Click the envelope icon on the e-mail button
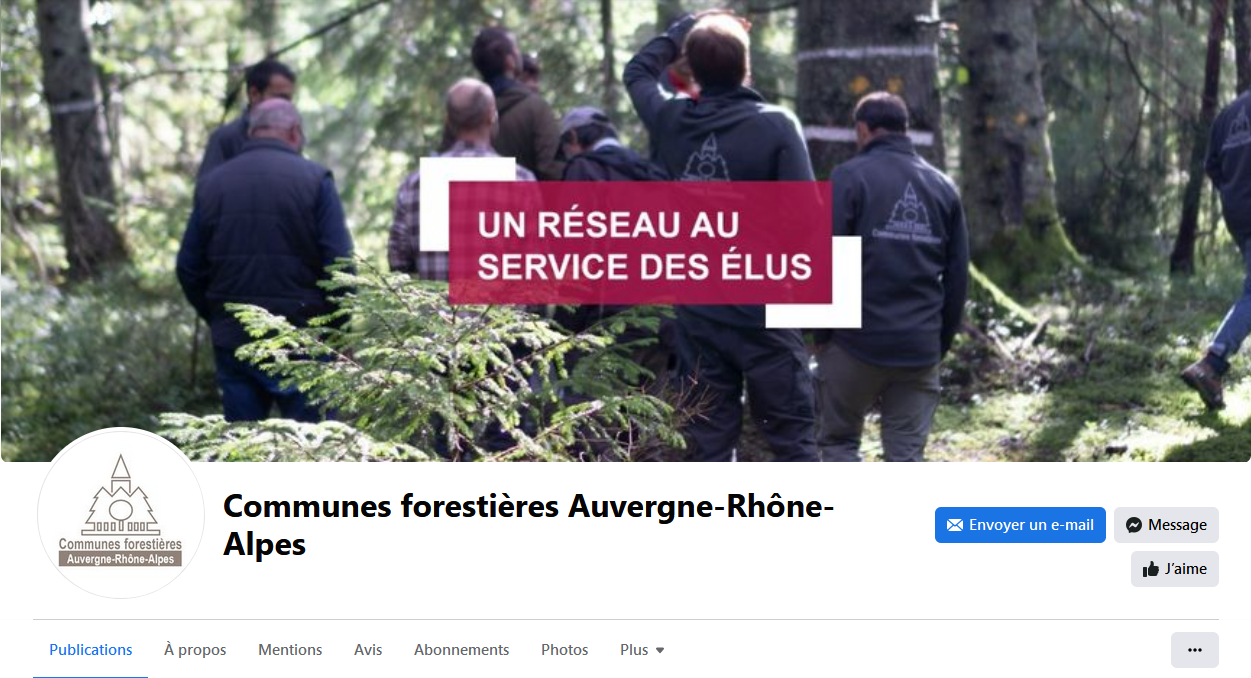This screenshot has width=1251, height=678. tap(954, 525)
